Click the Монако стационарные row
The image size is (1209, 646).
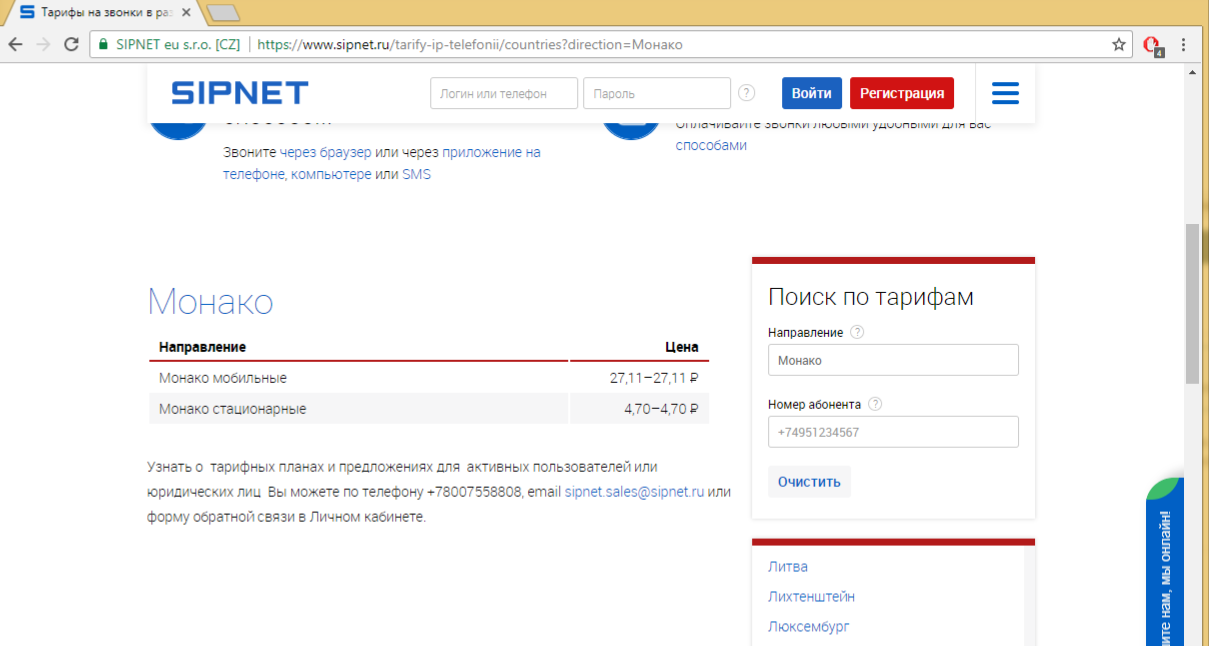tap(429, 409)
